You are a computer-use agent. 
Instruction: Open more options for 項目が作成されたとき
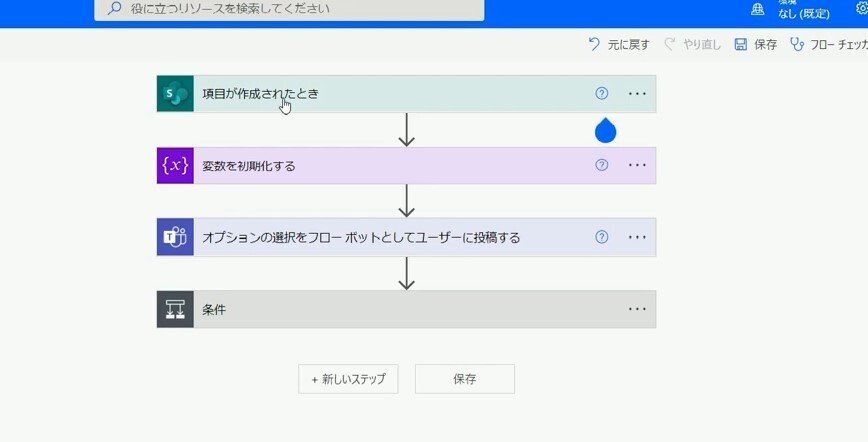(x=637, y=94)
